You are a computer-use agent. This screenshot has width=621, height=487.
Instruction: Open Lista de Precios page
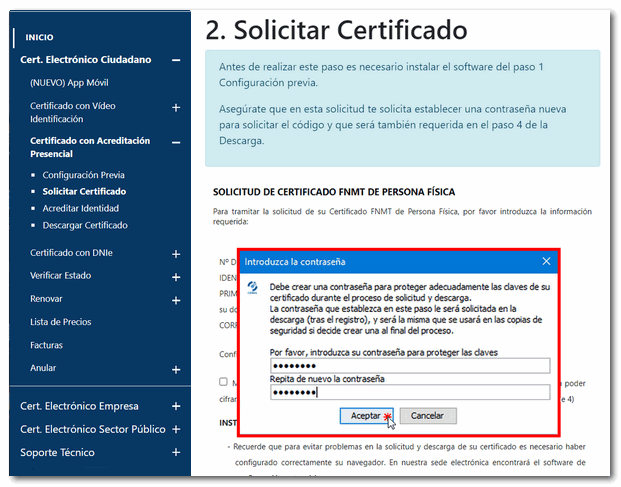pos(60,322)
